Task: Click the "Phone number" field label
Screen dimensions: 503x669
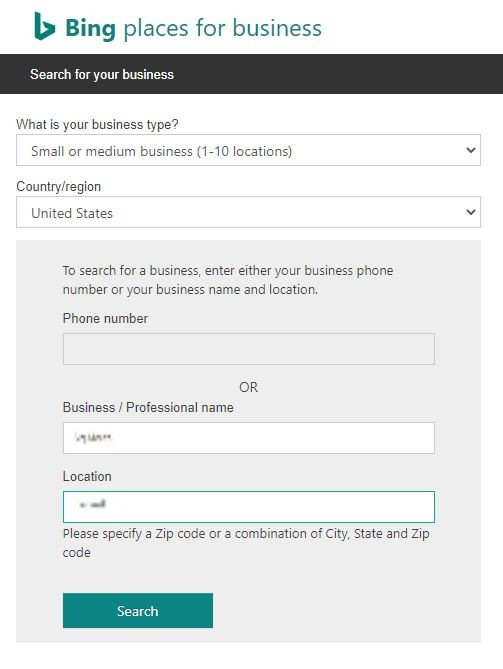Action: pos(105,318)
